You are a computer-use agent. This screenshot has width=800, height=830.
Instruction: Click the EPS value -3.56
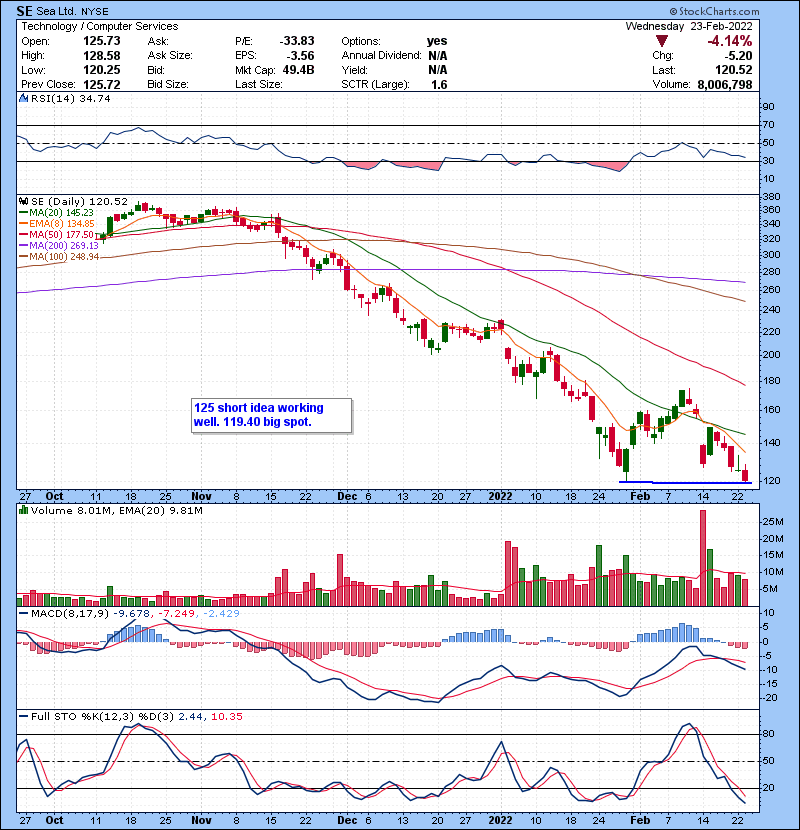click(x=300, y=56)
